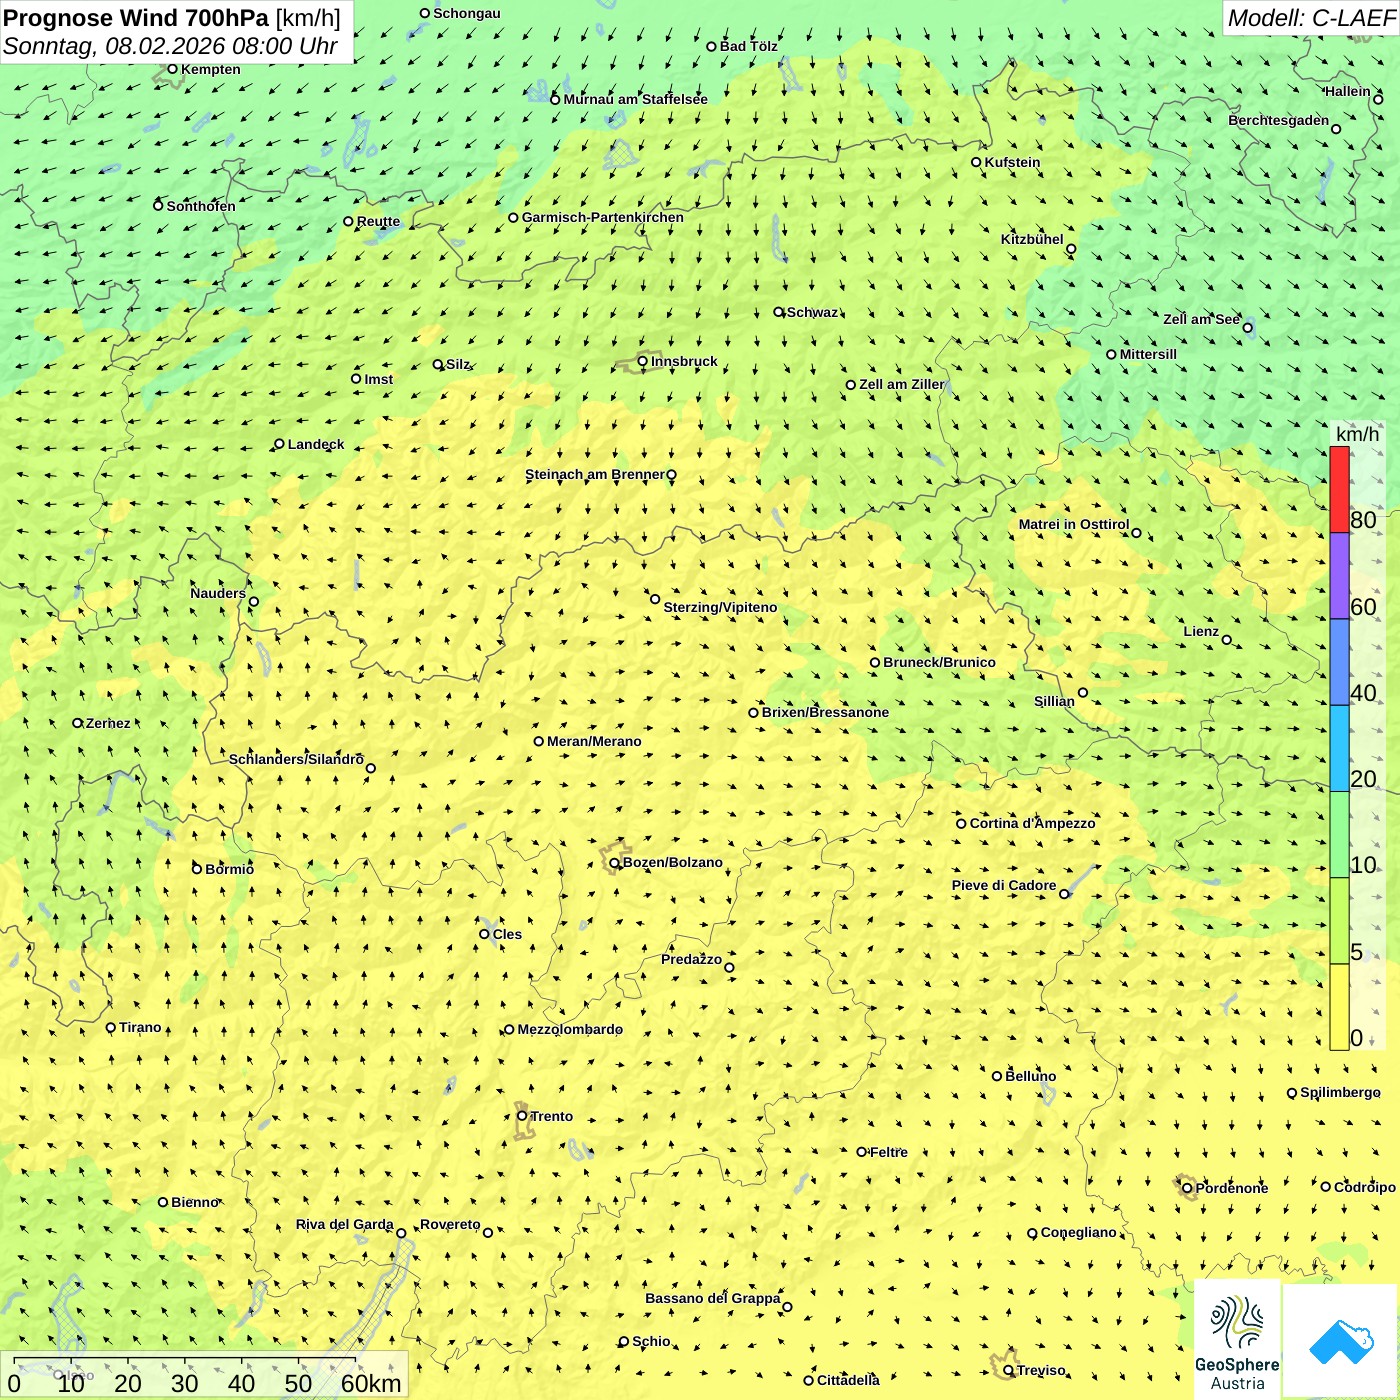Click the 'Kufstein' label

tap(1012, 162)
